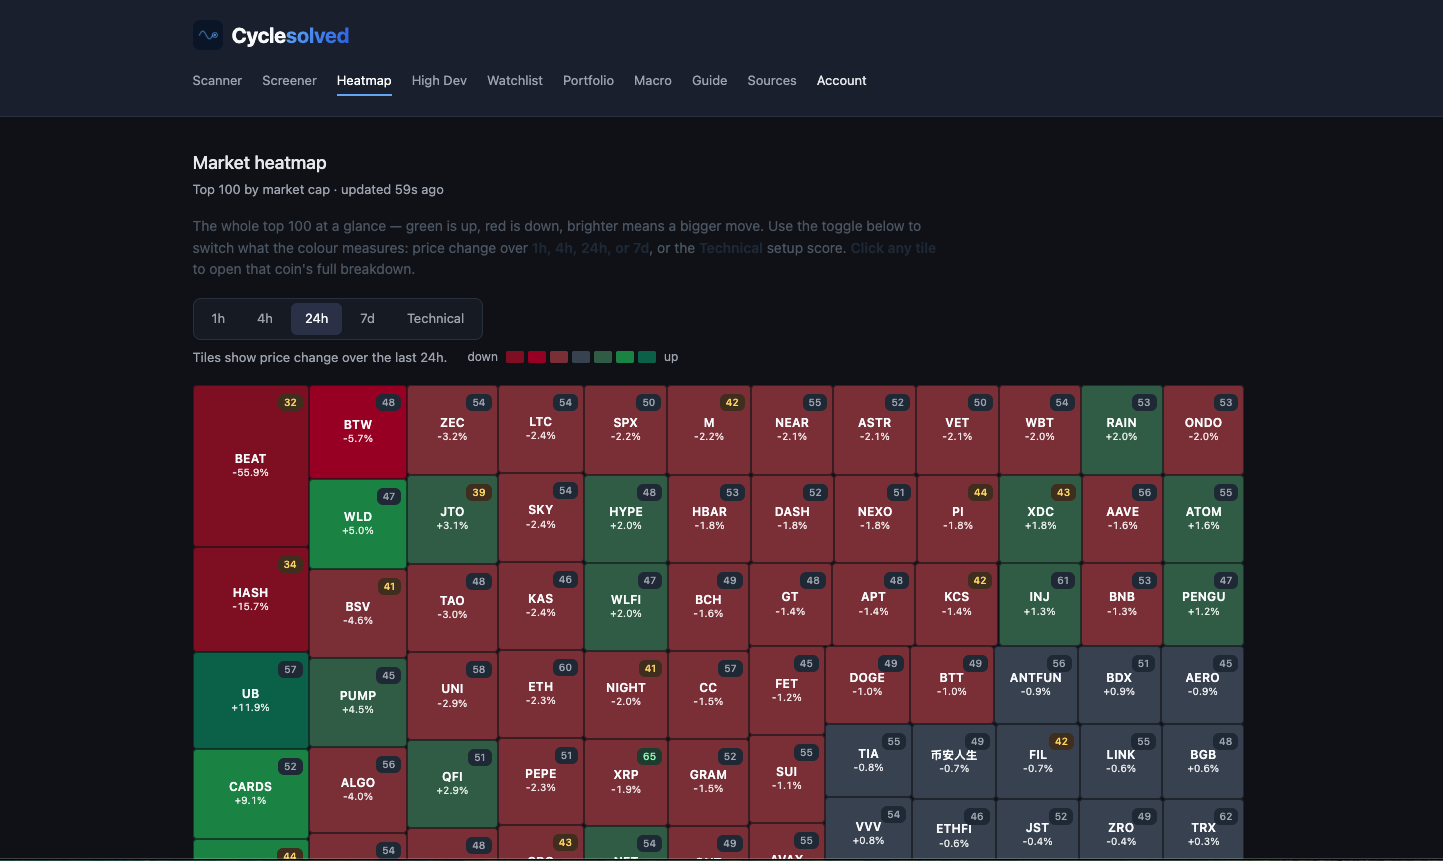View the Macro page
Image resolution: width=1443 pixels, height=861 pixels.
tap(653, 80)
